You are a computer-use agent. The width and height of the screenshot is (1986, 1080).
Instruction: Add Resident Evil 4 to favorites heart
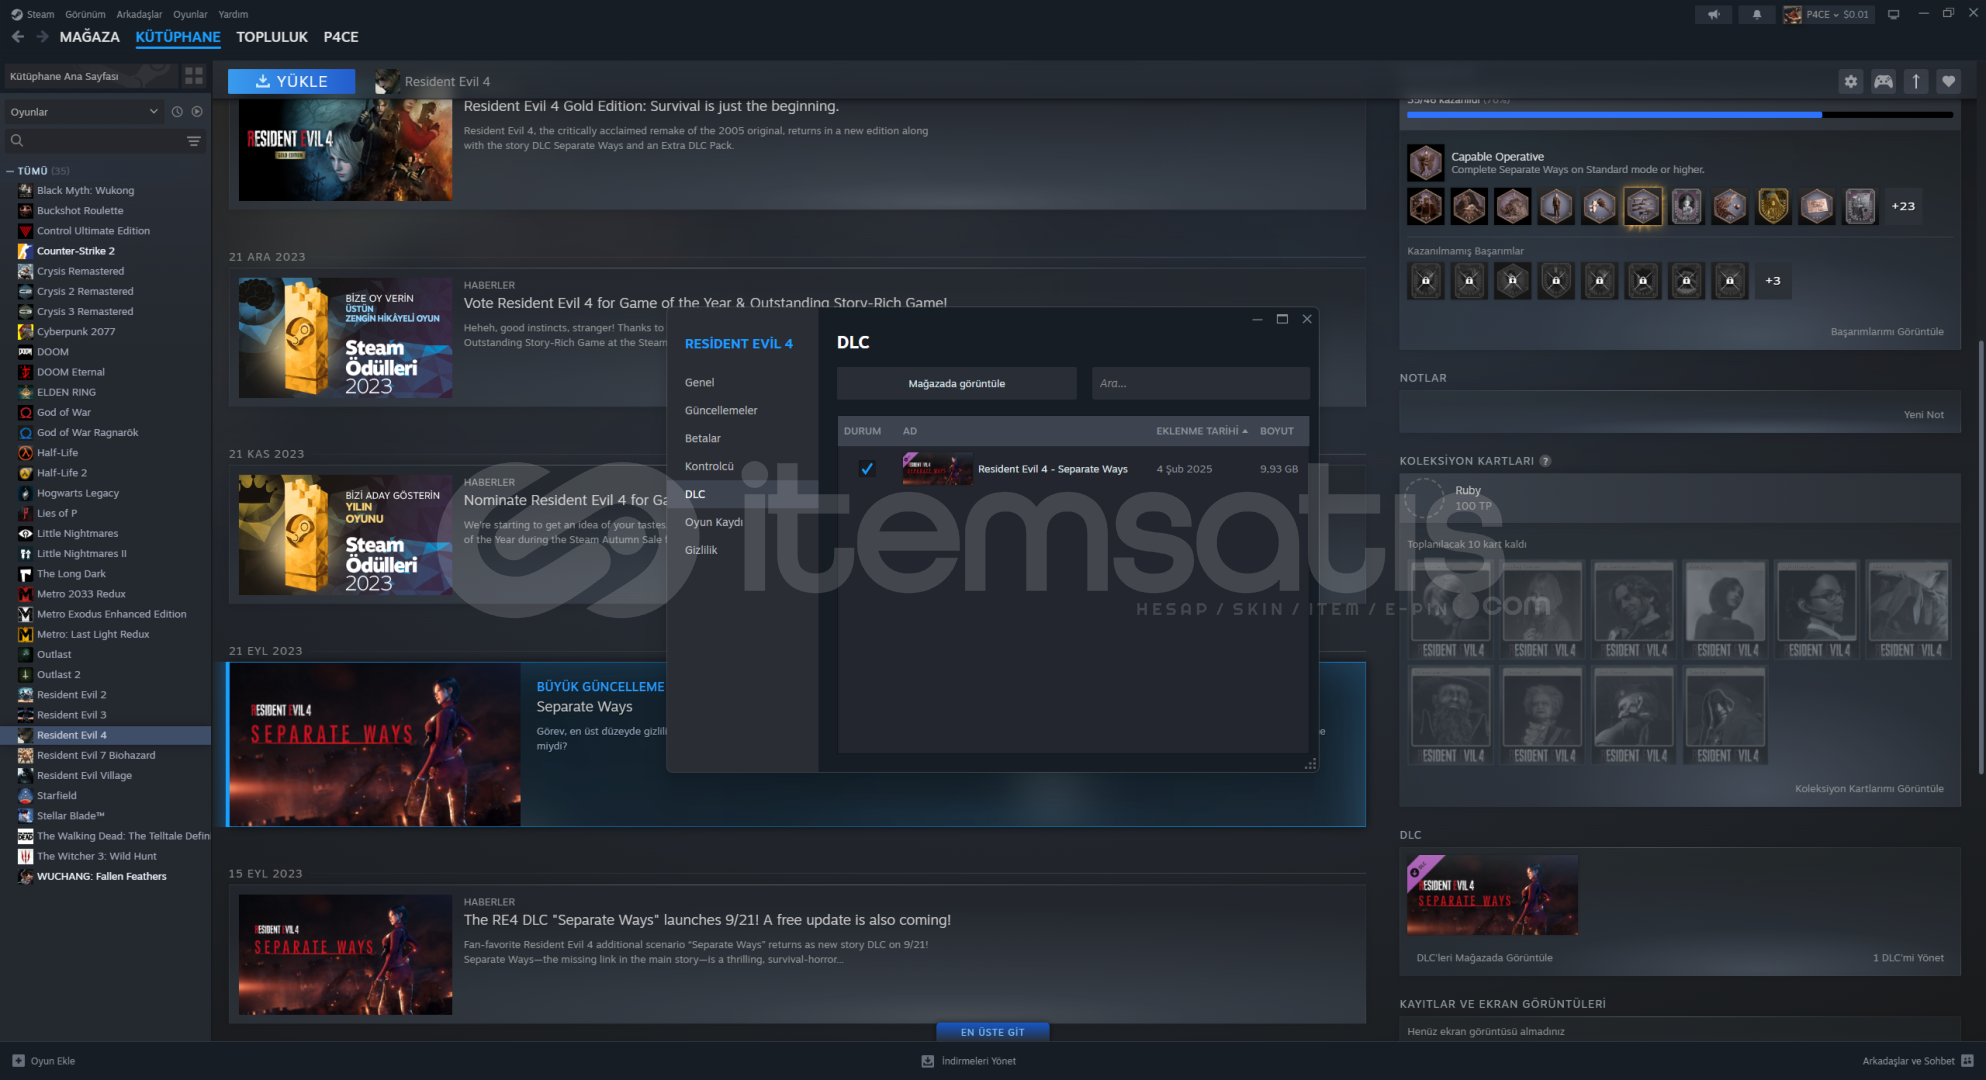[1948, 81]
